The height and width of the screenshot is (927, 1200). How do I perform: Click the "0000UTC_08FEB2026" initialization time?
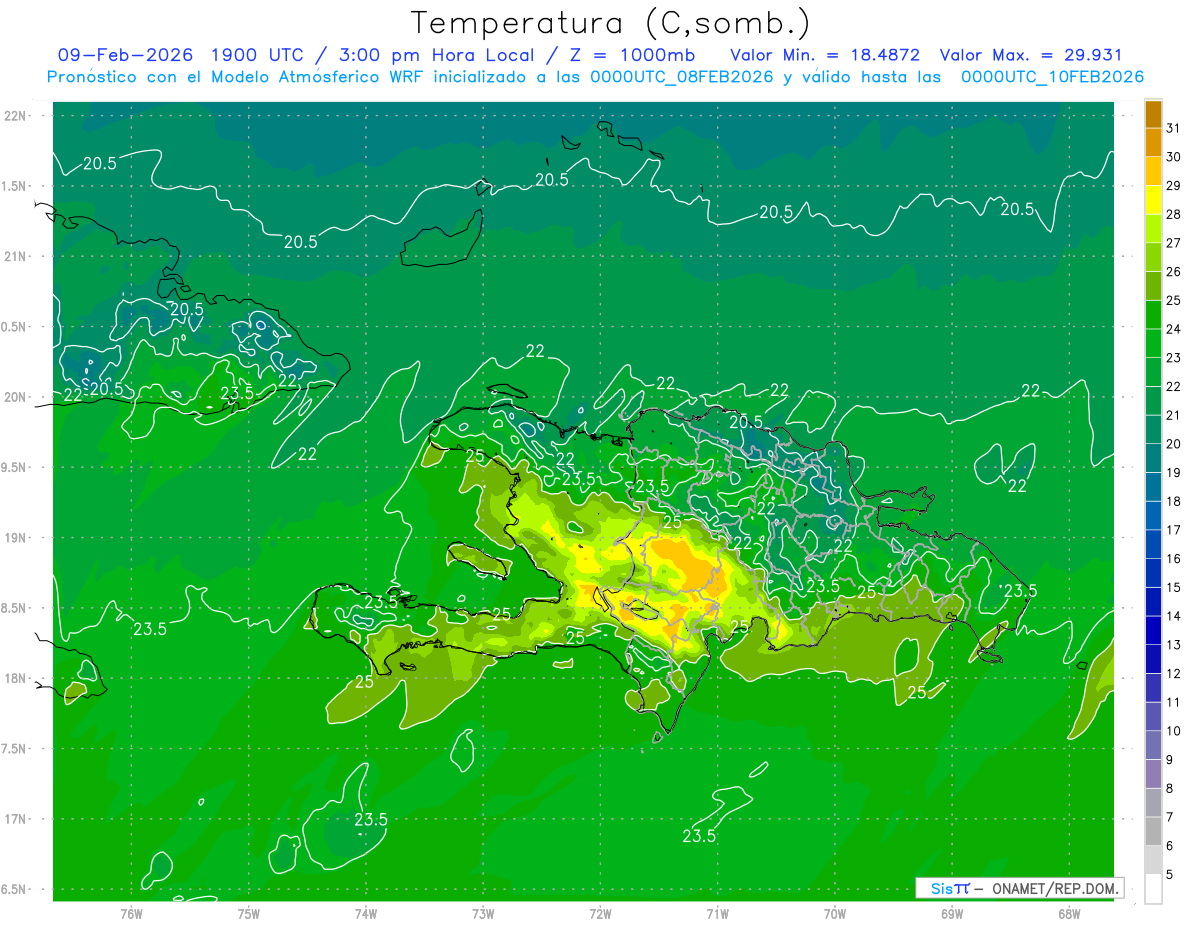pyautogui.click(x=682, y=77)
